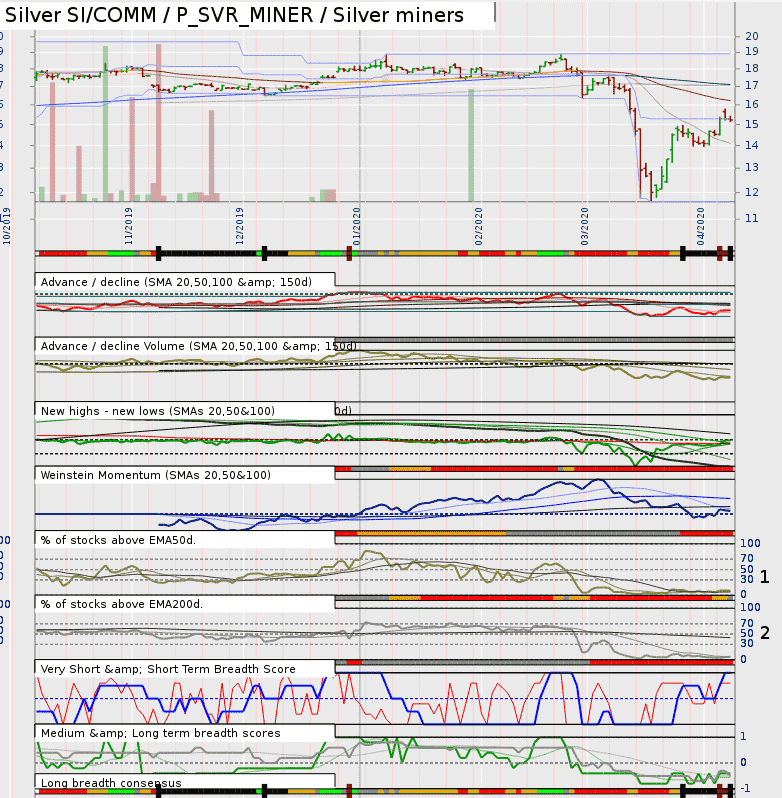The image size is (782, 798).
Task: Click price level 15 on right axis
Action: tap(751, 124)
